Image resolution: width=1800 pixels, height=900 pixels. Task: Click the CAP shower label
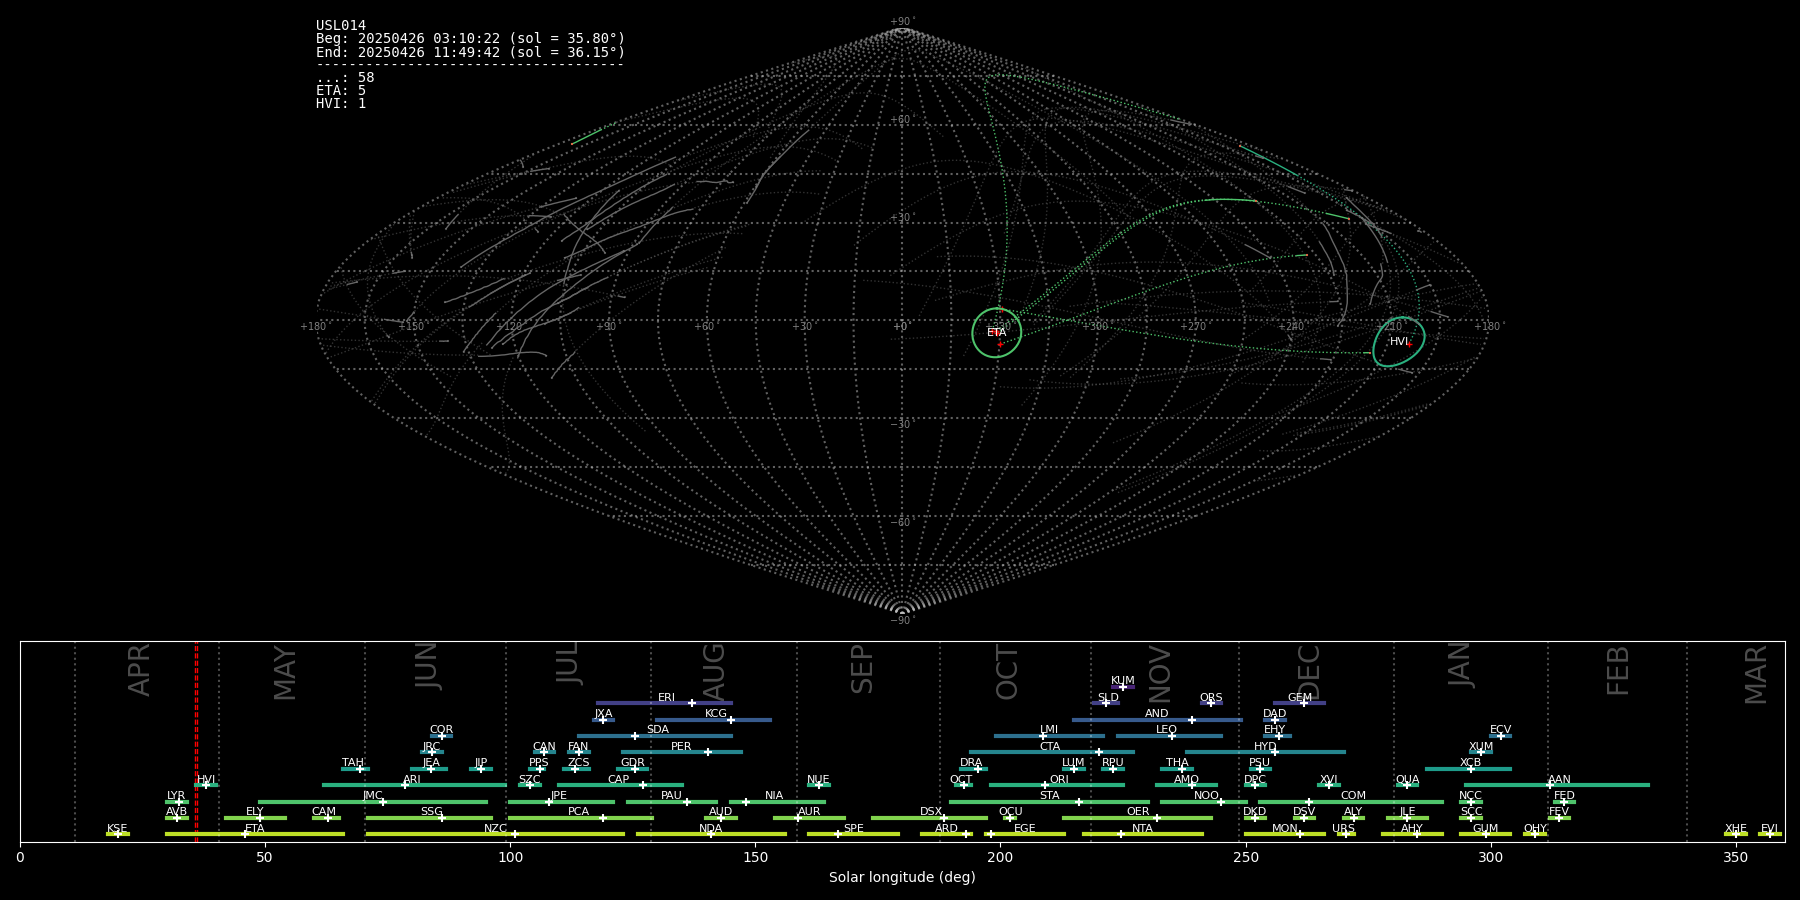tap(619, 779)
